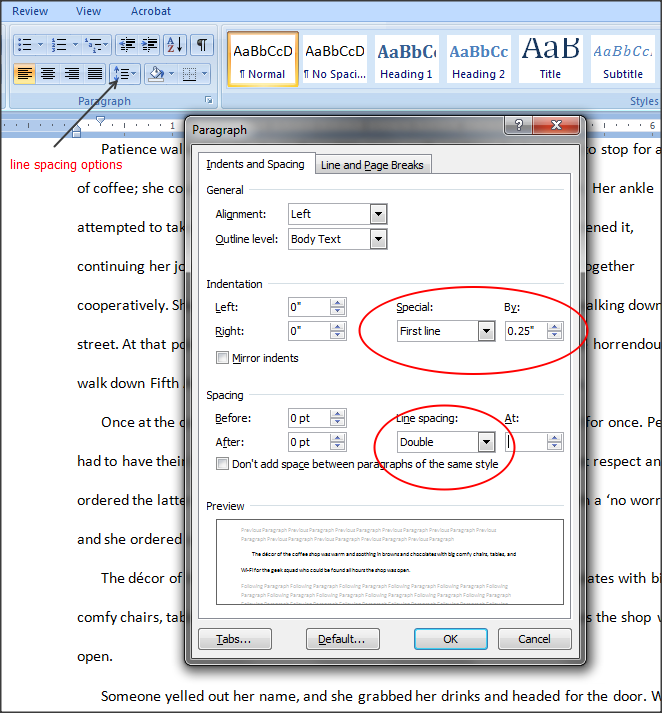
Task: Click the Spacing At input field
Action: (524, 442)
